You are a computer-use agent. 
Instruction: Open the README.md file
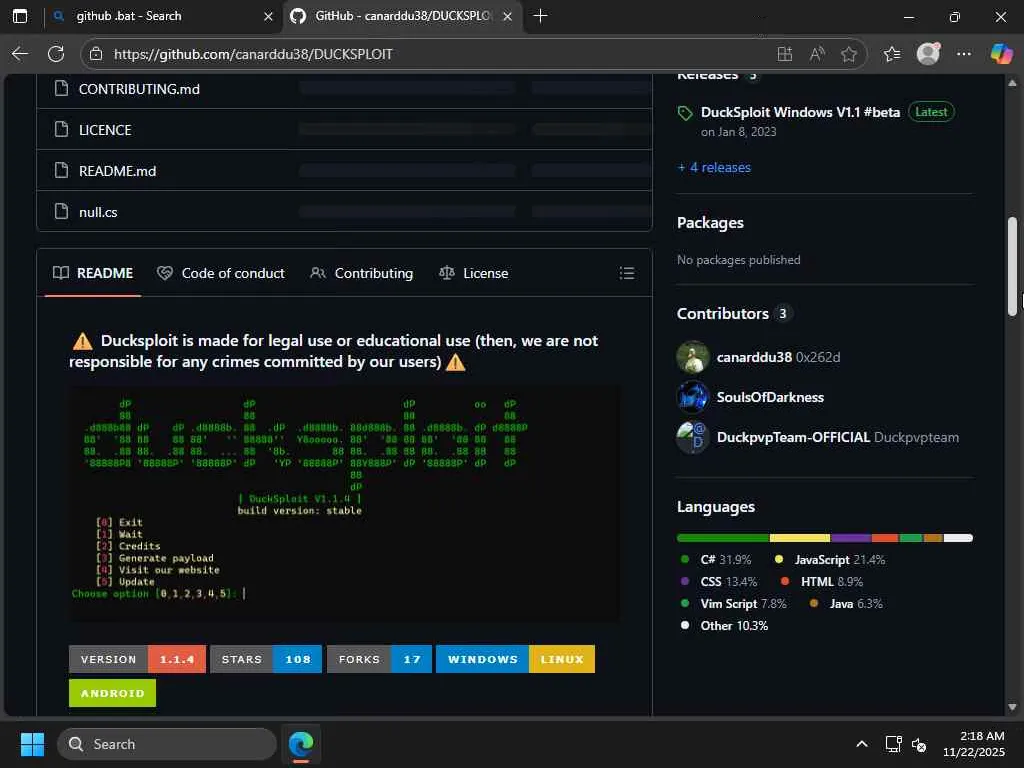pos(118,171)
